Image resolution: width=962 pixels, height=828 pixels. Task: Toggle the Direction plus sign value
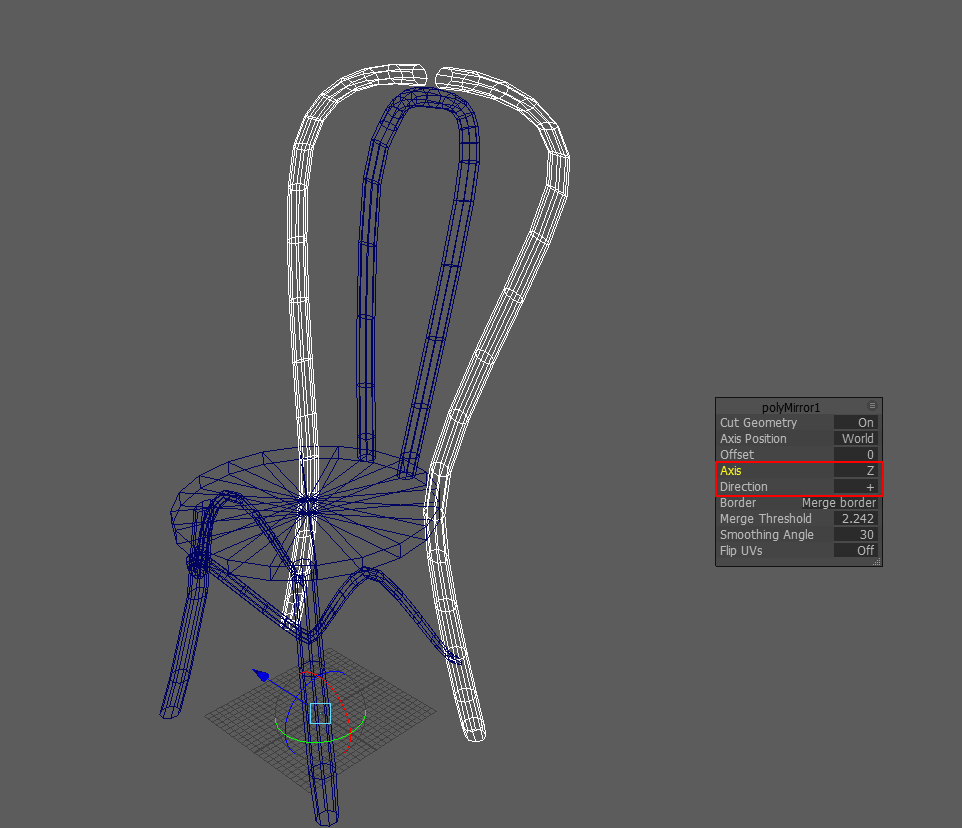856,487
